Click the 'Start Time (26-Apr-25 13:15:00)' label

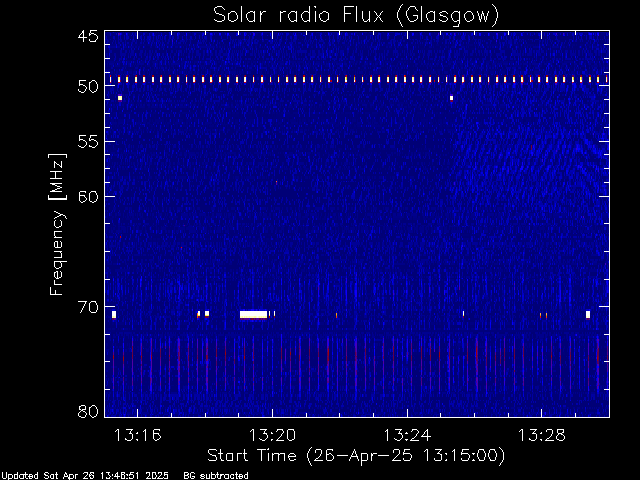click(x=356, y=456)
